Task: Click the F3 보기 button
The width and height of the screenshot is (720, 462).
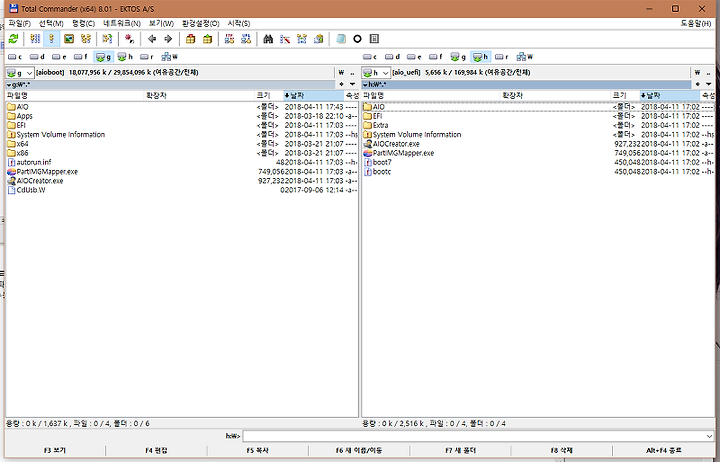Action: (x=55, y=451)
